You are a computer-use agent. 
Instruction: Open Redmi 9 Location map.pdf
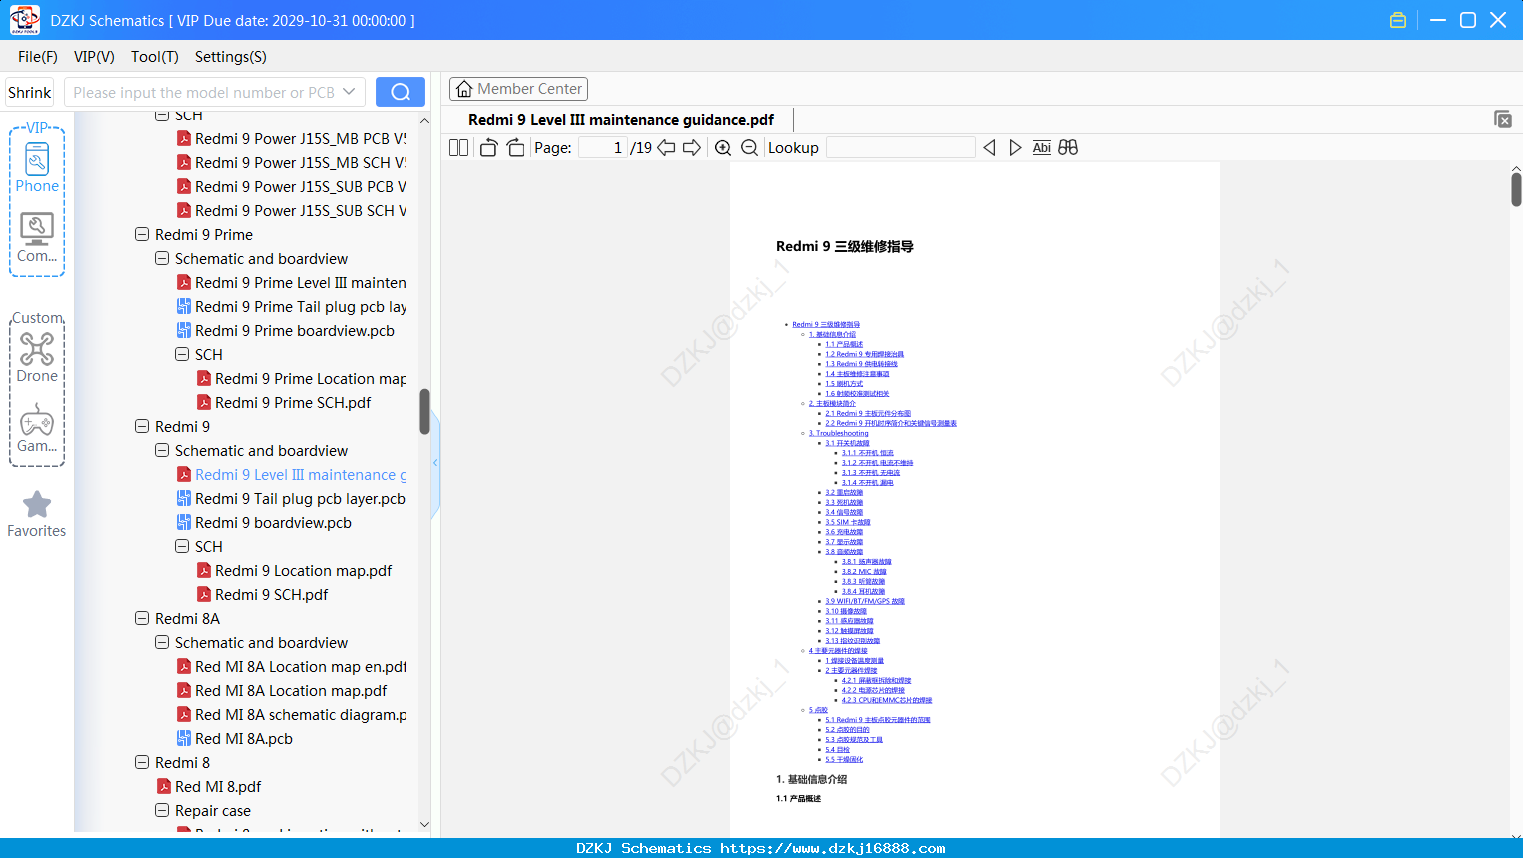(x=303, y=570)
